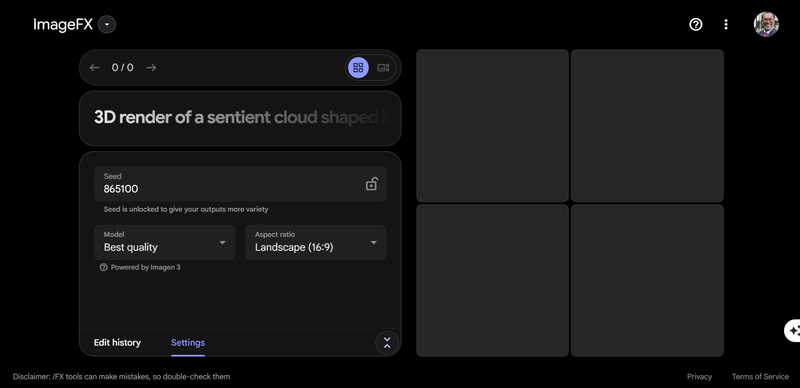Select the top-left image placeholder
Viewport: 800px width, 388px height.
click(x=492, y=126)
